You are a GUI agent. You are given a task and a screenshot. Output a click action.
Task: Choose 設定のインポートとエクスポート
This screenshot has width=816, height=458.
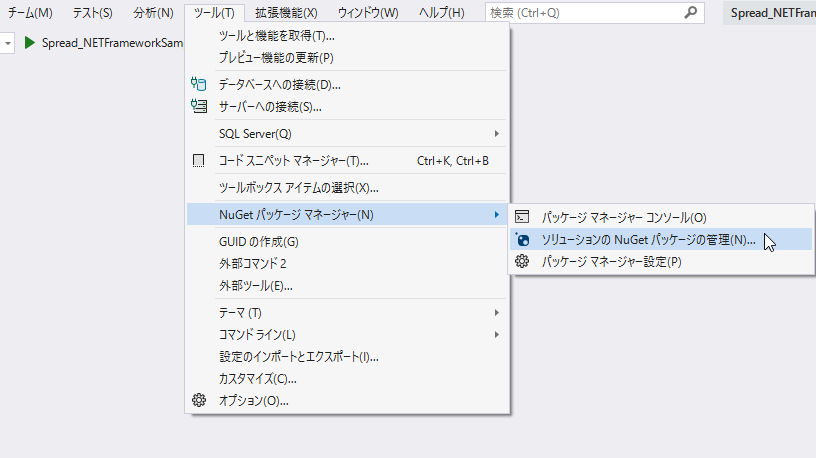[298, 357]
